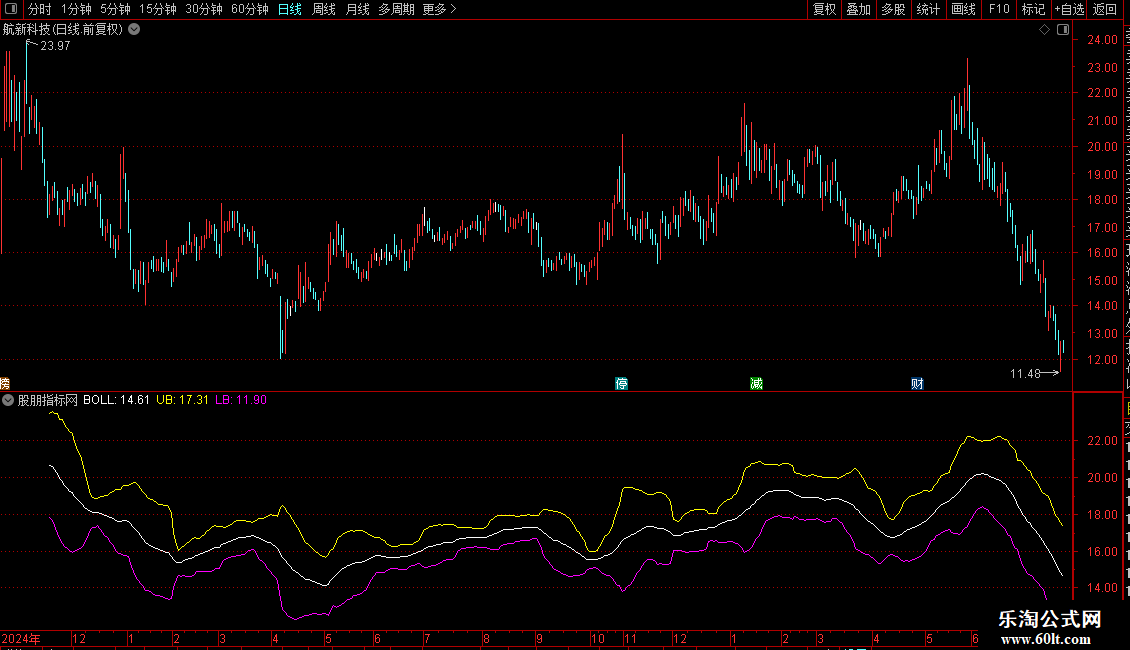Select the 15分钟 period tab

tap(158, 9)
